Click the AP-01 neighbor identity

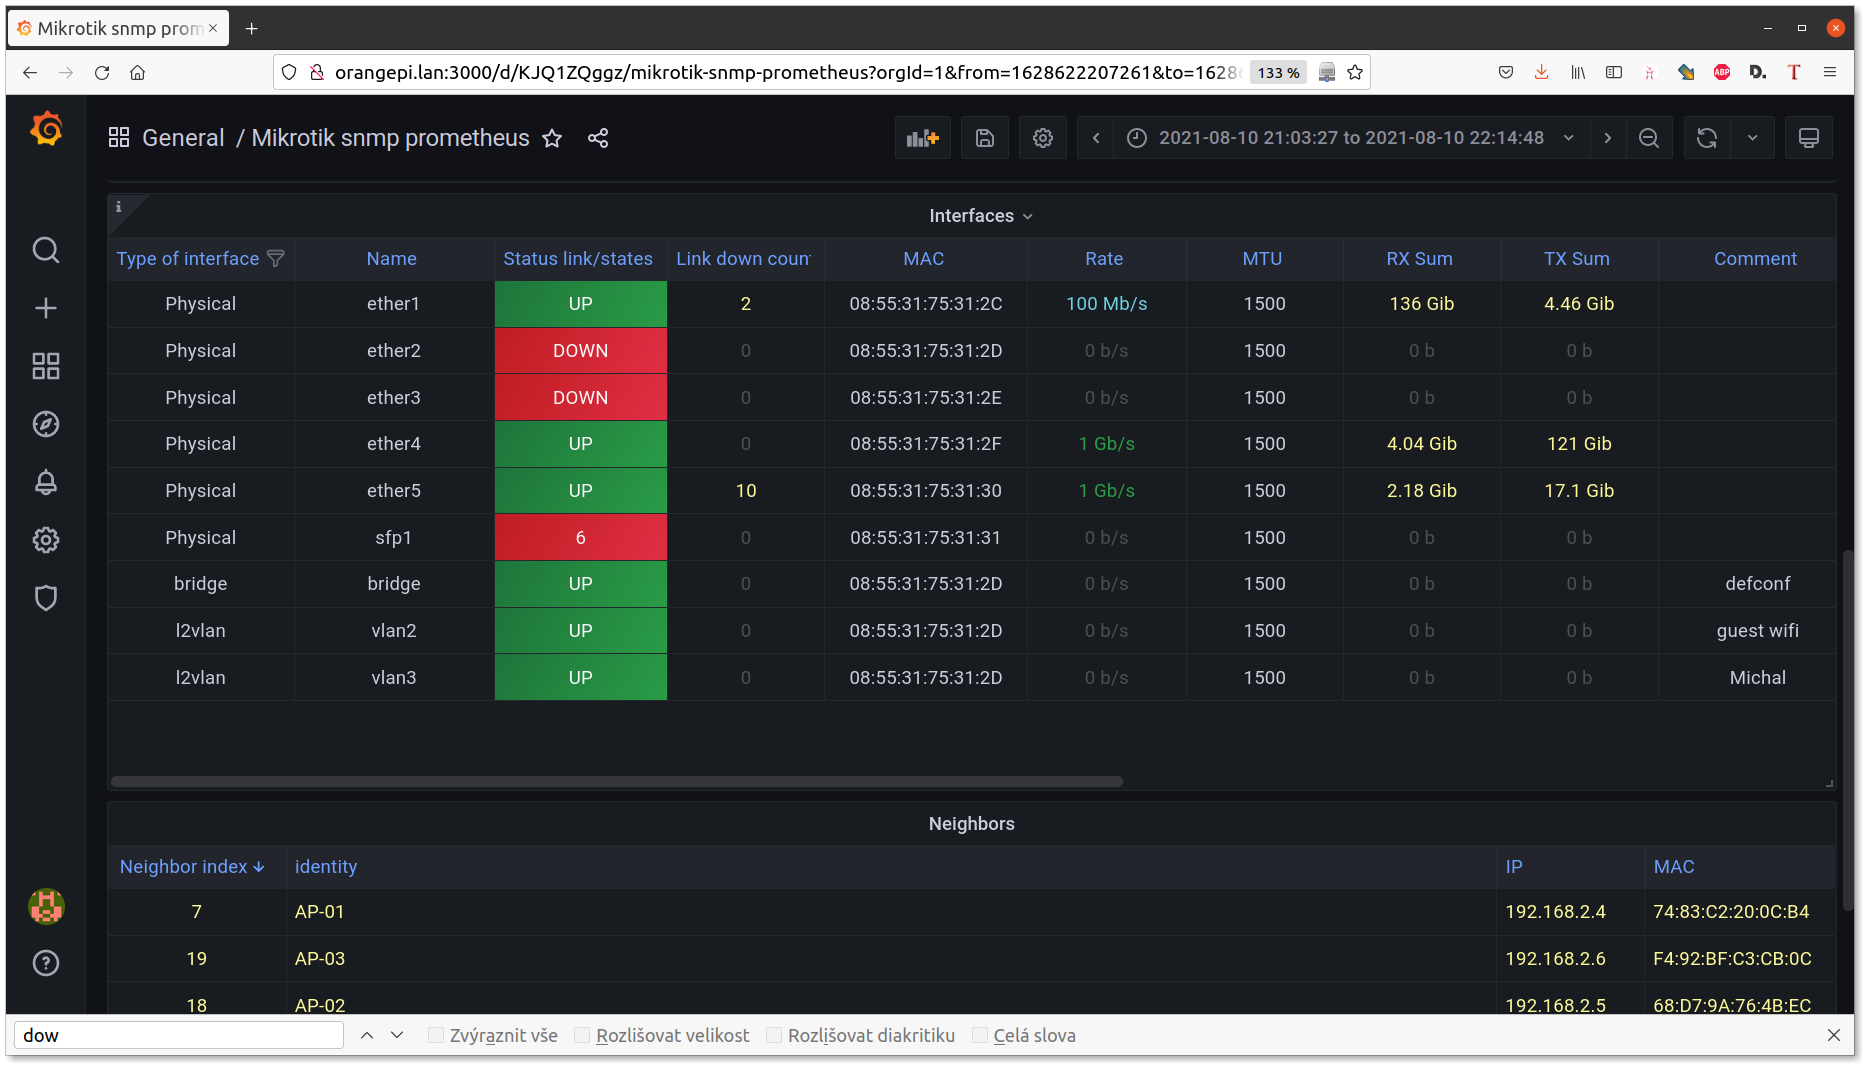click(x=319, y=912)
